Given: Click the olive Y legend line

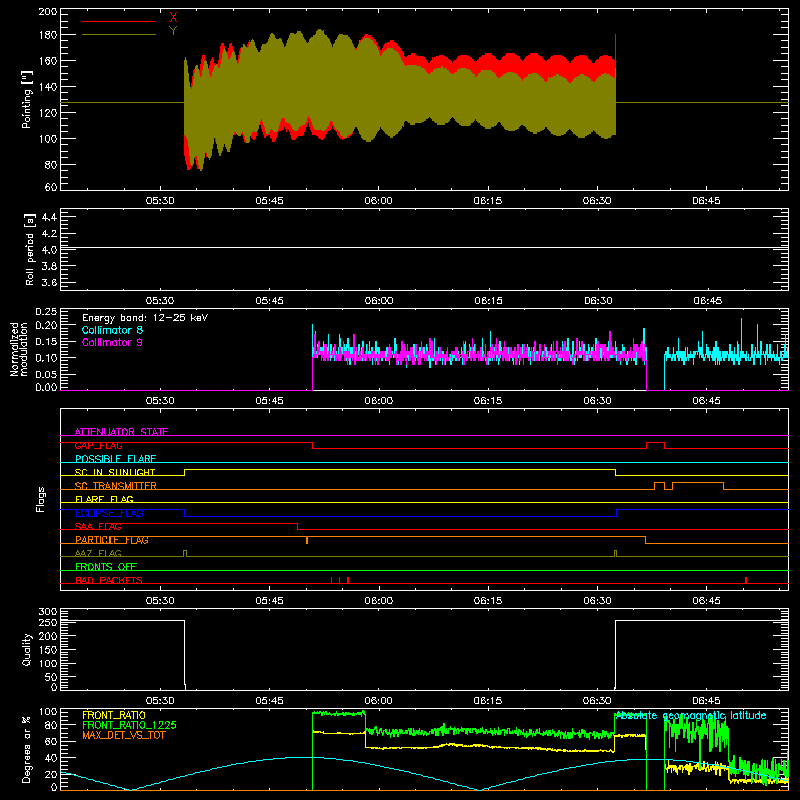Looking at the screenshot, I should (119, 35).
